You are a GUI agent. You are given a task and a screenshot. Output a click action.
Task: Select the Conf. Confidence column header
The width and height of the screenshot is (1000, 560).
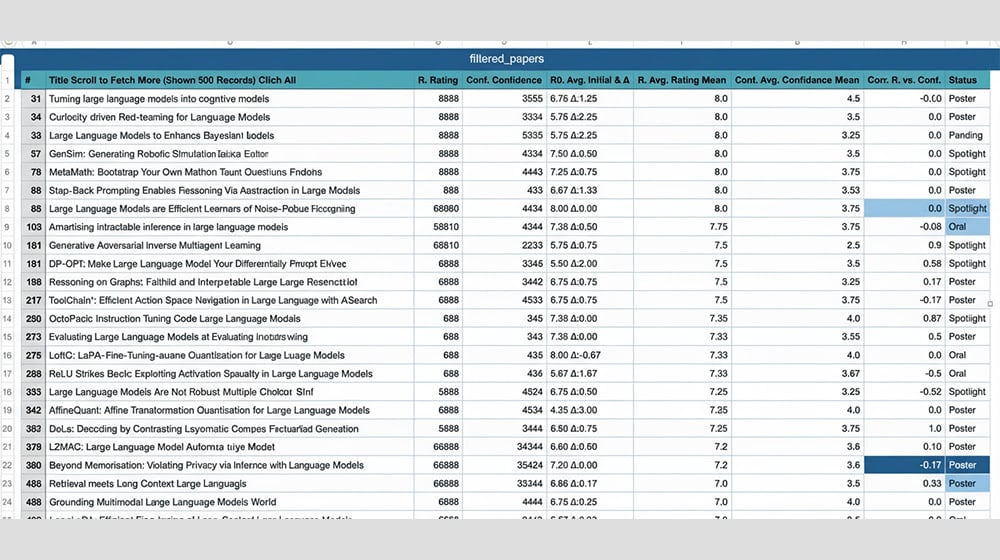pos(503,80)
